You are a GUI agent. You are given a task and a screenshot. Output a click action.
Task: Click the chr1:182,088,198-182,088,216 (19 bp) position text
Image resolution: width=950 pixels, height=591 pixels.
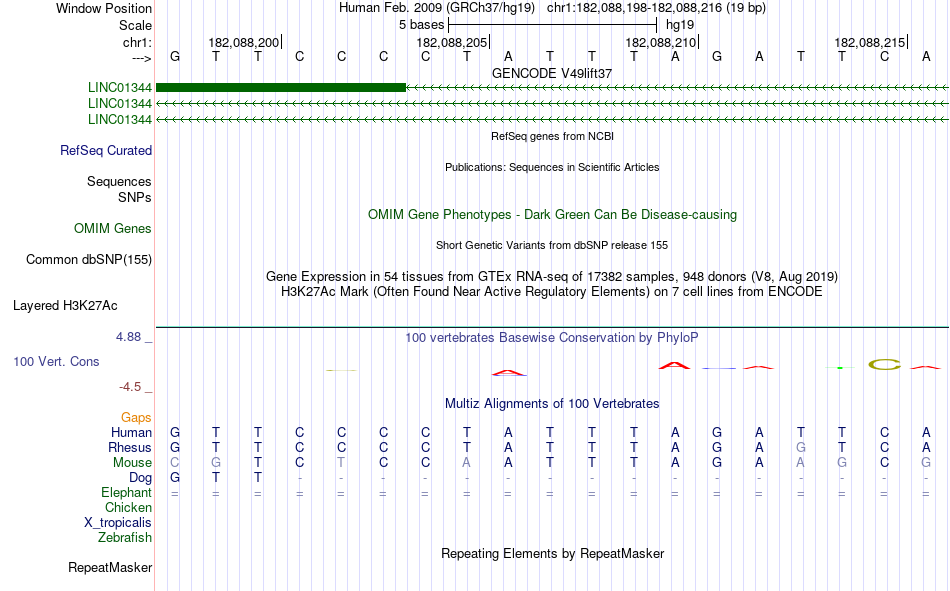click(x=656, y=8)
